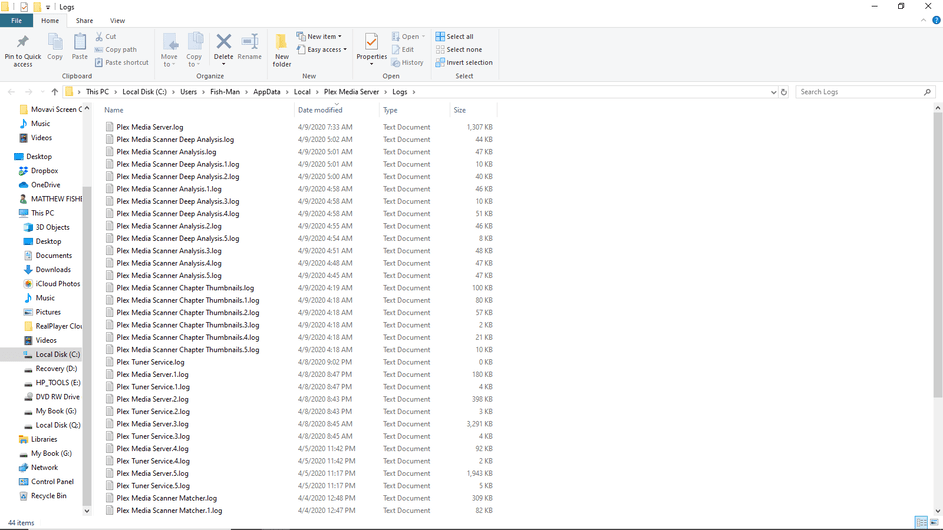The image size is (943, 530).
Task: Open Libraries in navigation pane
Action: click(x=44, y=439)
